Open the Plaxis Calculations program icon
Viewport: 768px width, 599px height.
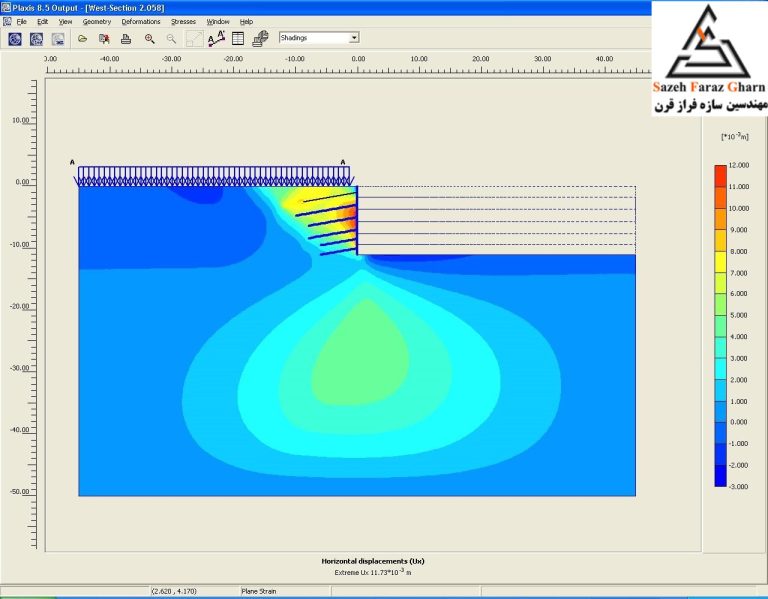click(x=36, y=39)
